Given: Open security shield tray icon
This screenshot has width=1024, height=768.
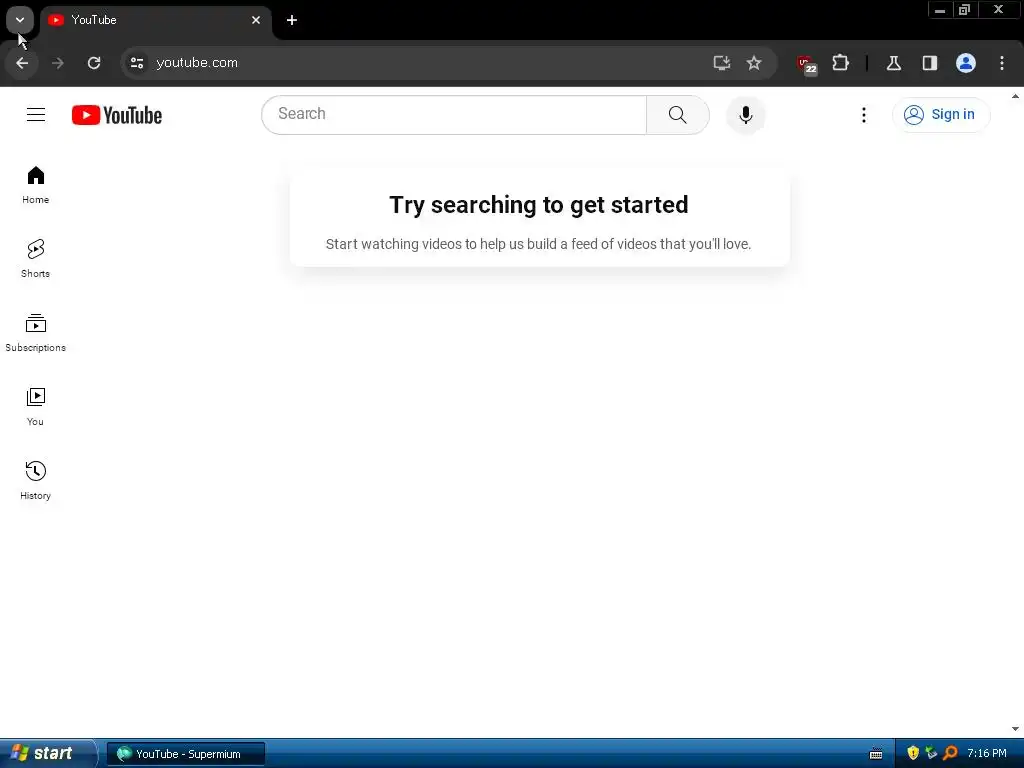Looking at the screenshot, I should (x=913, y=754).
